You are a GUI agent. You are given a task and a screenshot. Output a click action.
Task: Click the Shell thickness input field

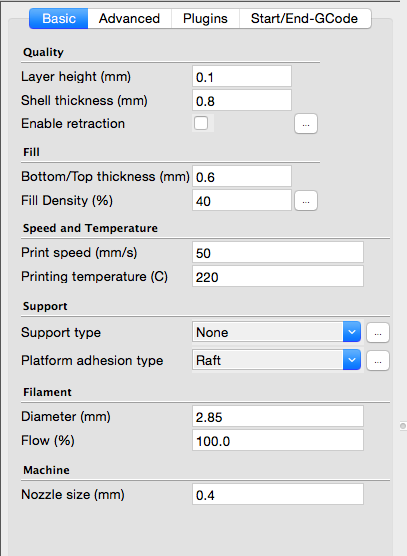[242, 100]
